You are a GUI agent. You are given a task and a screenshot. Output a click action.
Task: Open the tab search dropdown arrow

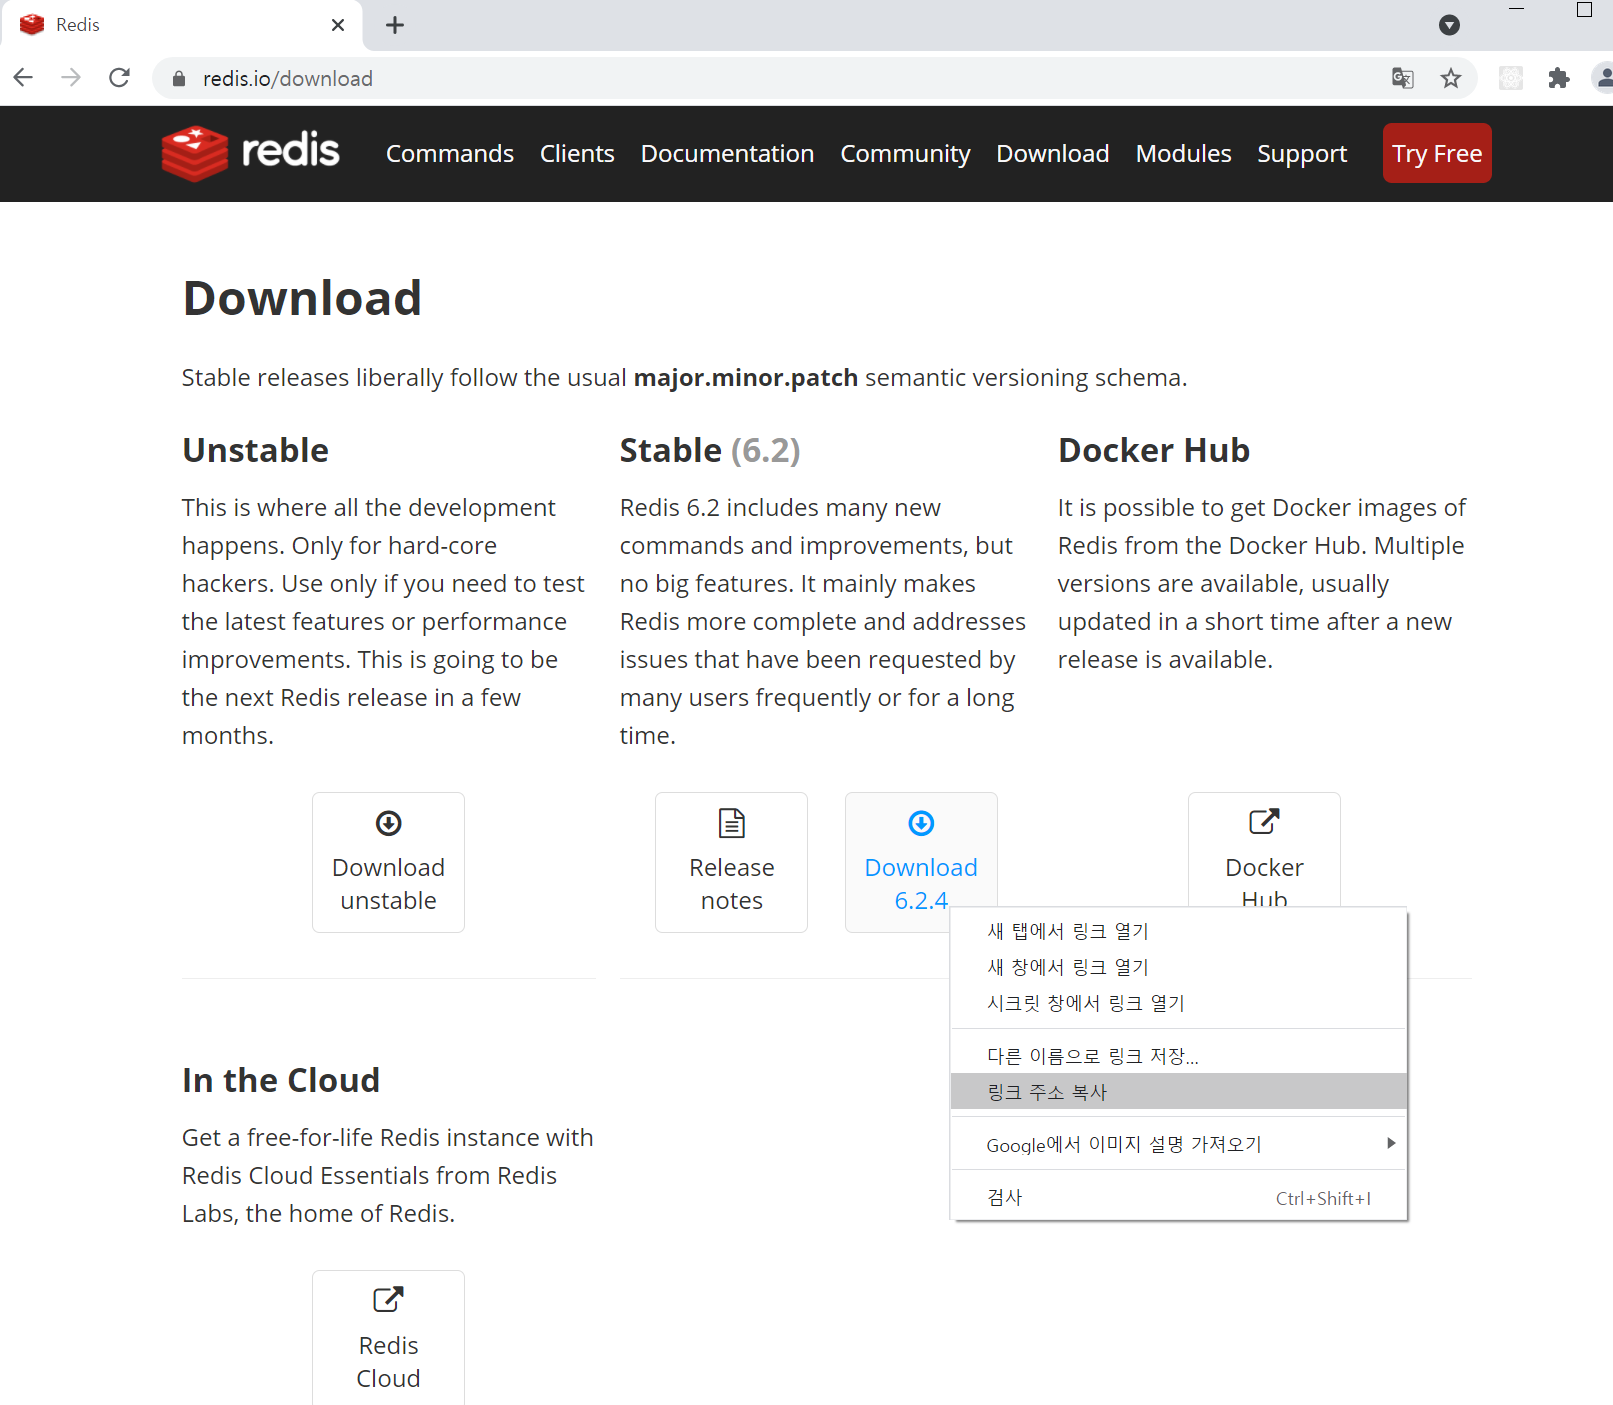[1449, 25]
